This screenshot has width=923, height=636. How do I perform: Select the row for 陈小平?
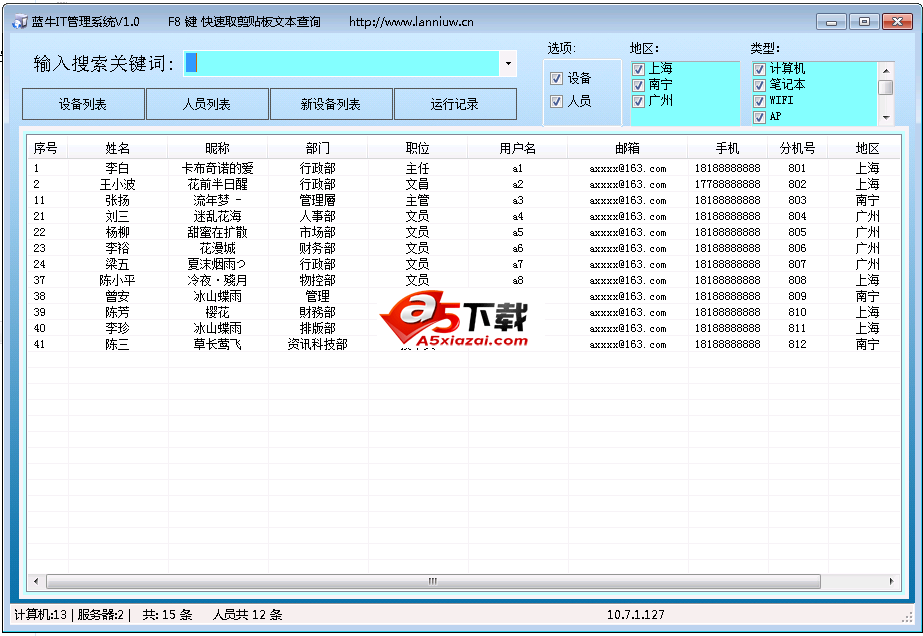click(x=463, y=280)
